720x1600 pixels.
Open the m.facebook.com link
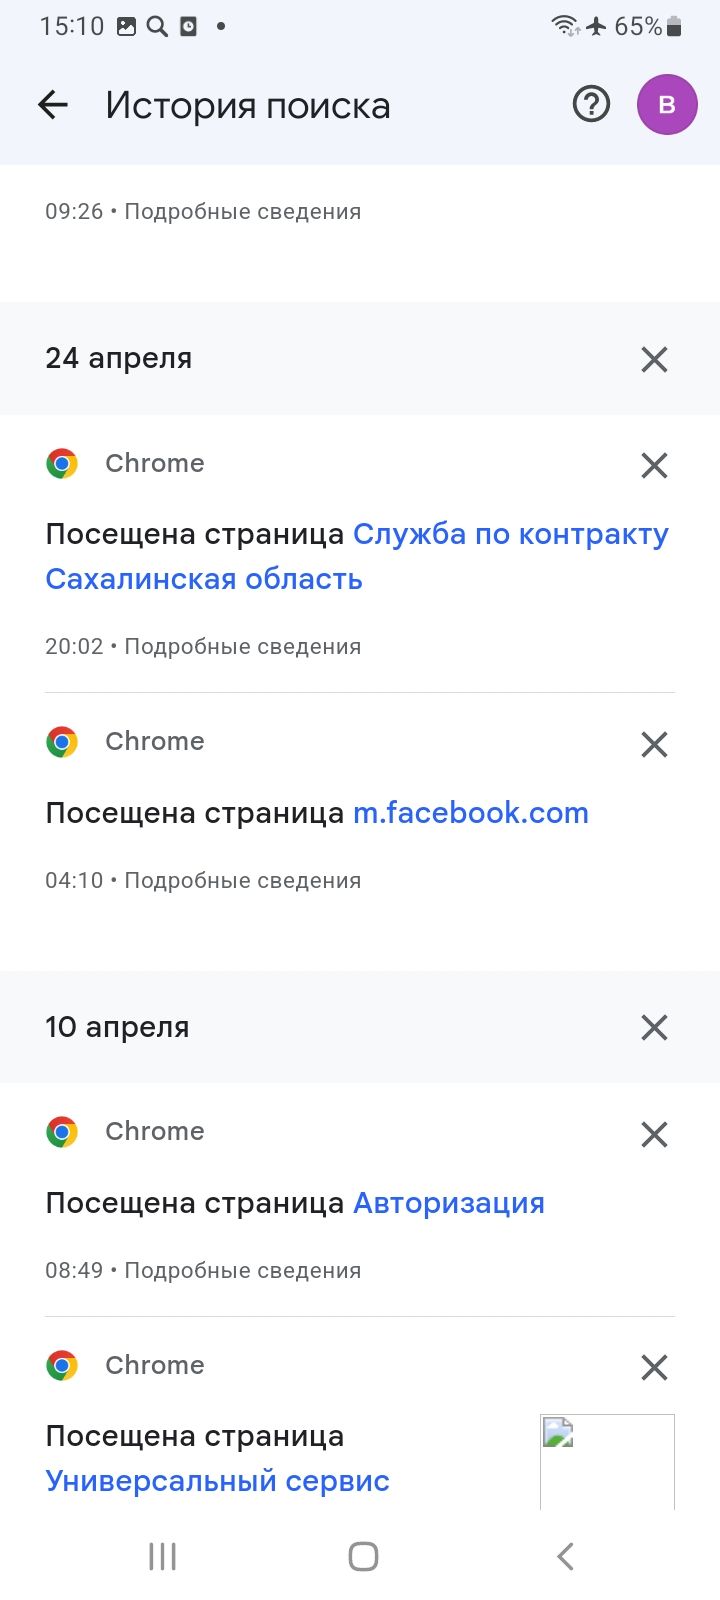pos(470,813)
